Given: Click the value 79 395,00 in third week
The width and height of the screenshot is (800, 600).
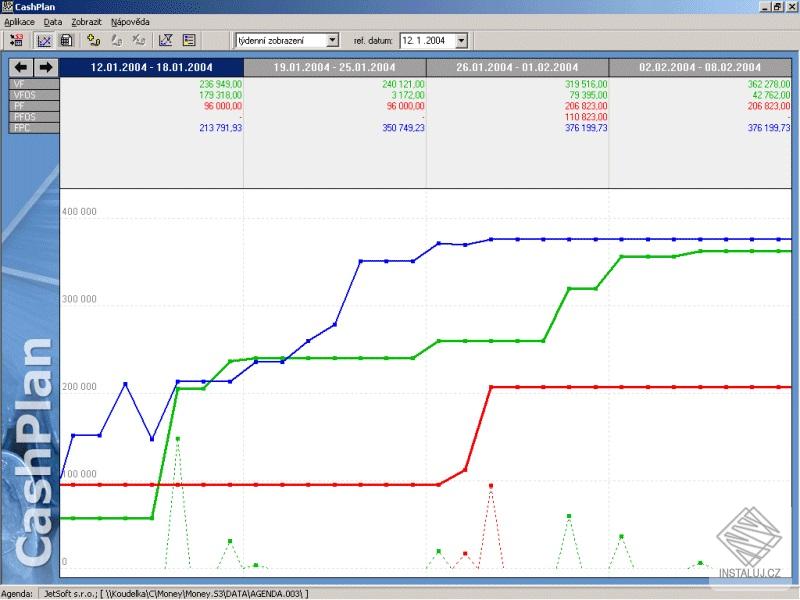Looking at the screenshot, I should (x=588, y=95).
